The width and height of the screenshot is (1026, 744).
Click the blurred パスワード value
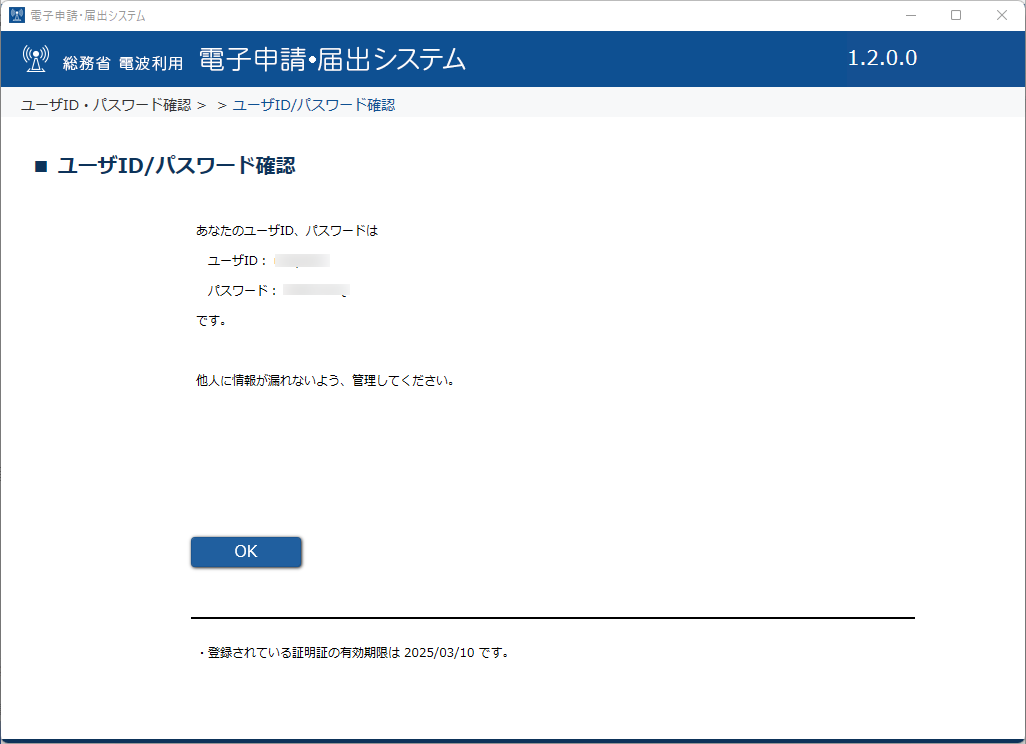(317, 291)
